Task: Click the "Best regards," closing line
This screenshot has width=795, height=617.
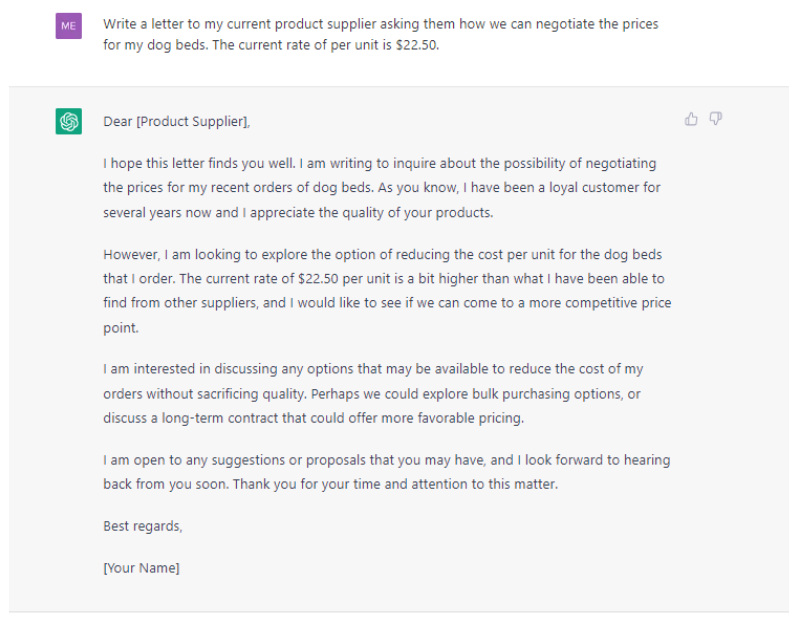Action: (x=142, y=526)
